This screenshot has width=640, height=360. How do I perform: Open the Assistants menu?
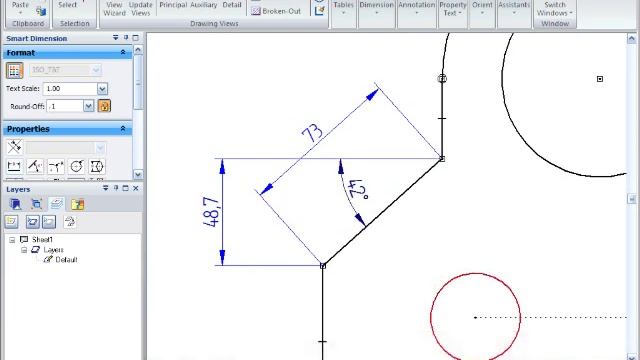(514, 8)
